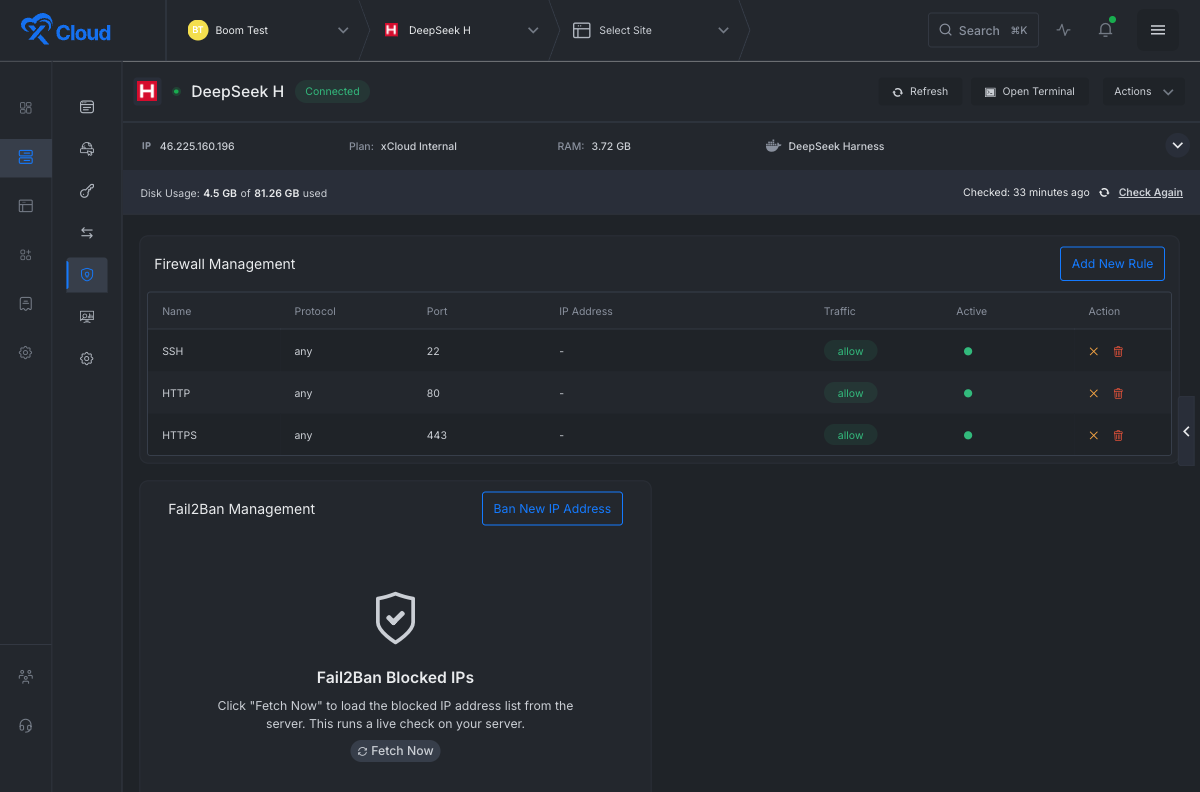Edit the HTTP firewall rule
The width and height of the screenshot is (1200, 792).
pos(1093,394)
